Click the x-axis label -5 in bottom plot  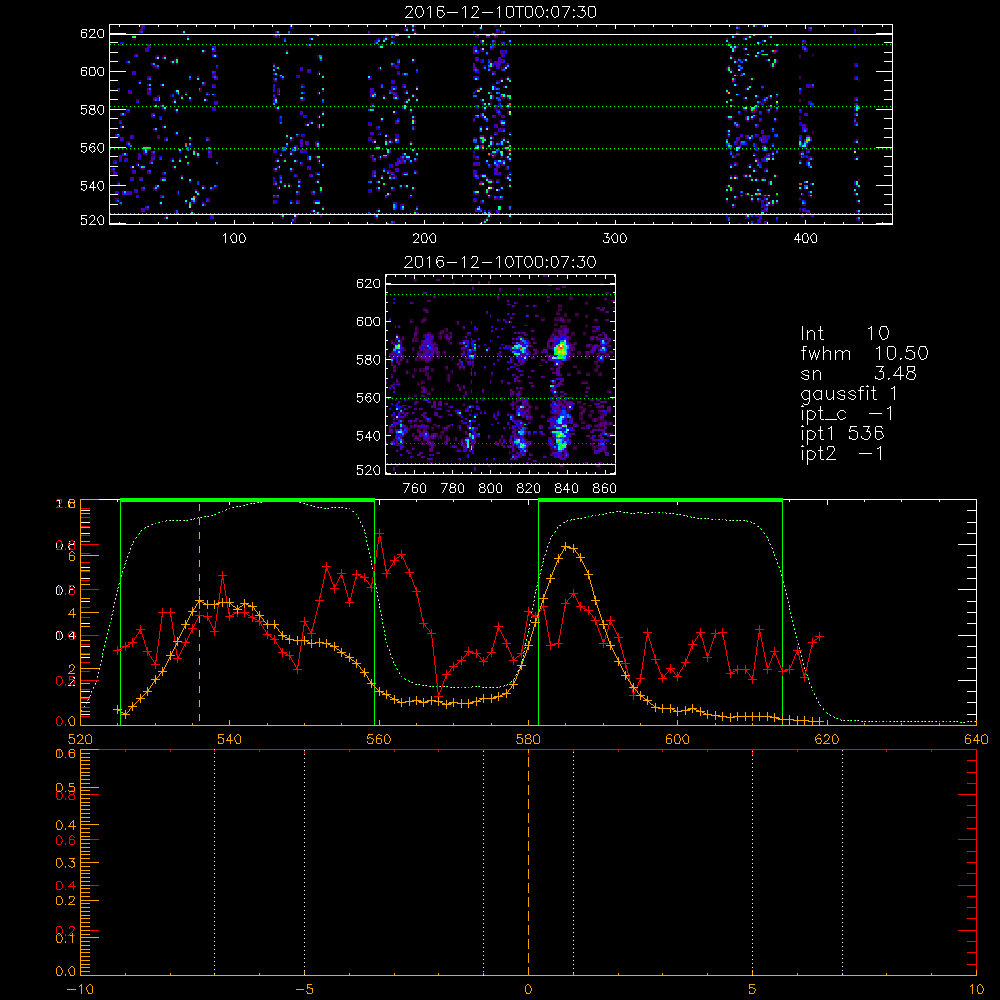305,990
